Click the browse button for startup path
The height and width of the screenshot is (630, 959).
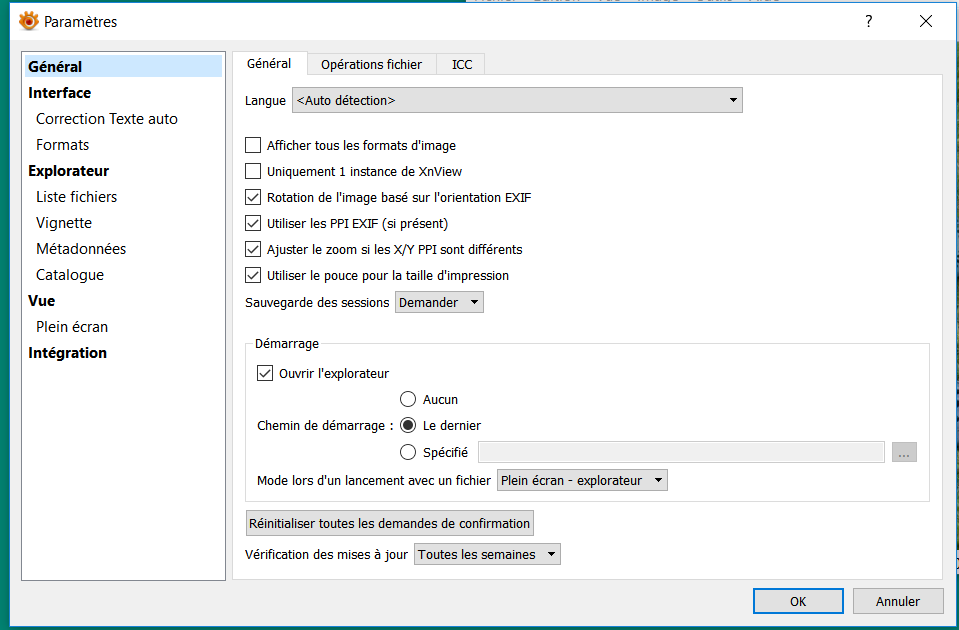904,453
